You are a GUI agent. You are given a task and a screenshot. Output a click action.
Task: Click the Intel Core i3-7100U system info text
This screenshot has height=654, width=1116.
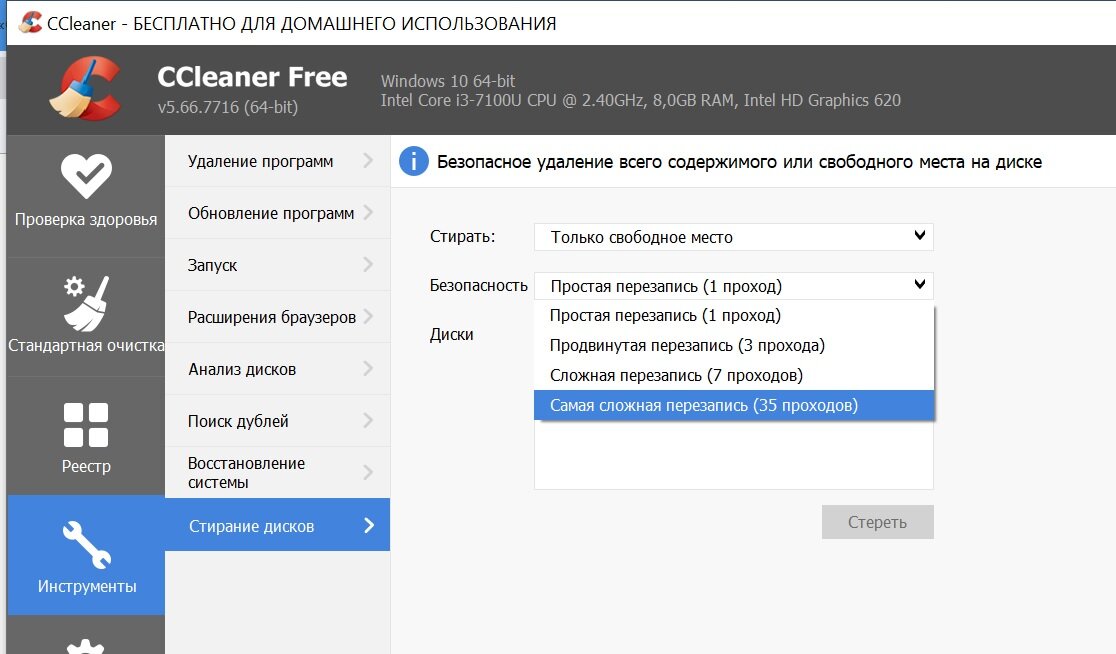coord(641,100)
